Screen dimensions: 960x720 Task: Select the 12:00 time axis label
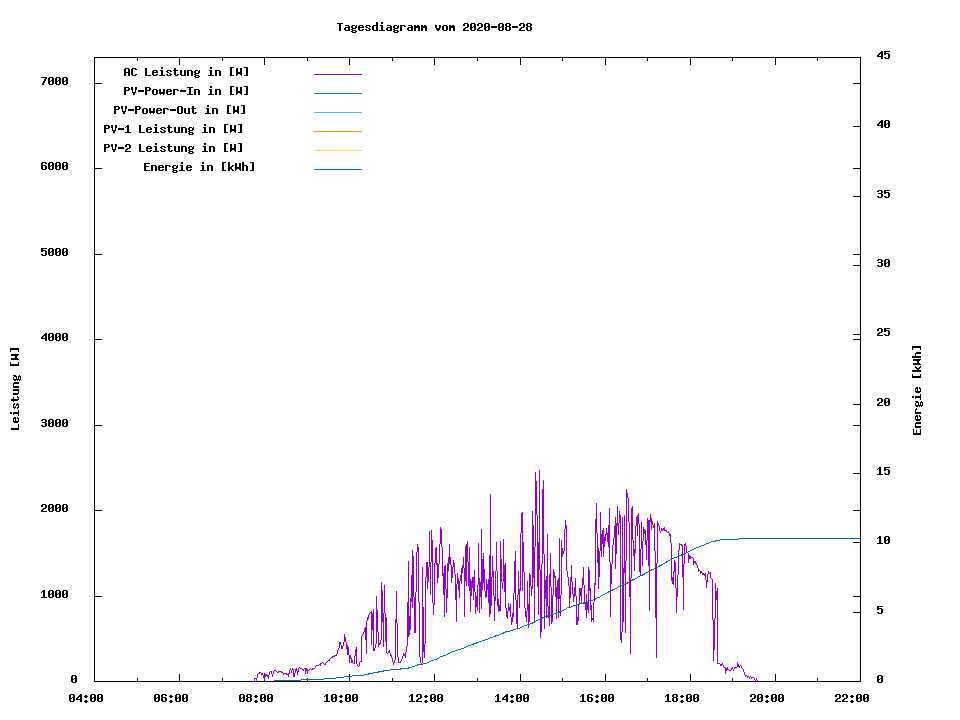tap(426, 698)
